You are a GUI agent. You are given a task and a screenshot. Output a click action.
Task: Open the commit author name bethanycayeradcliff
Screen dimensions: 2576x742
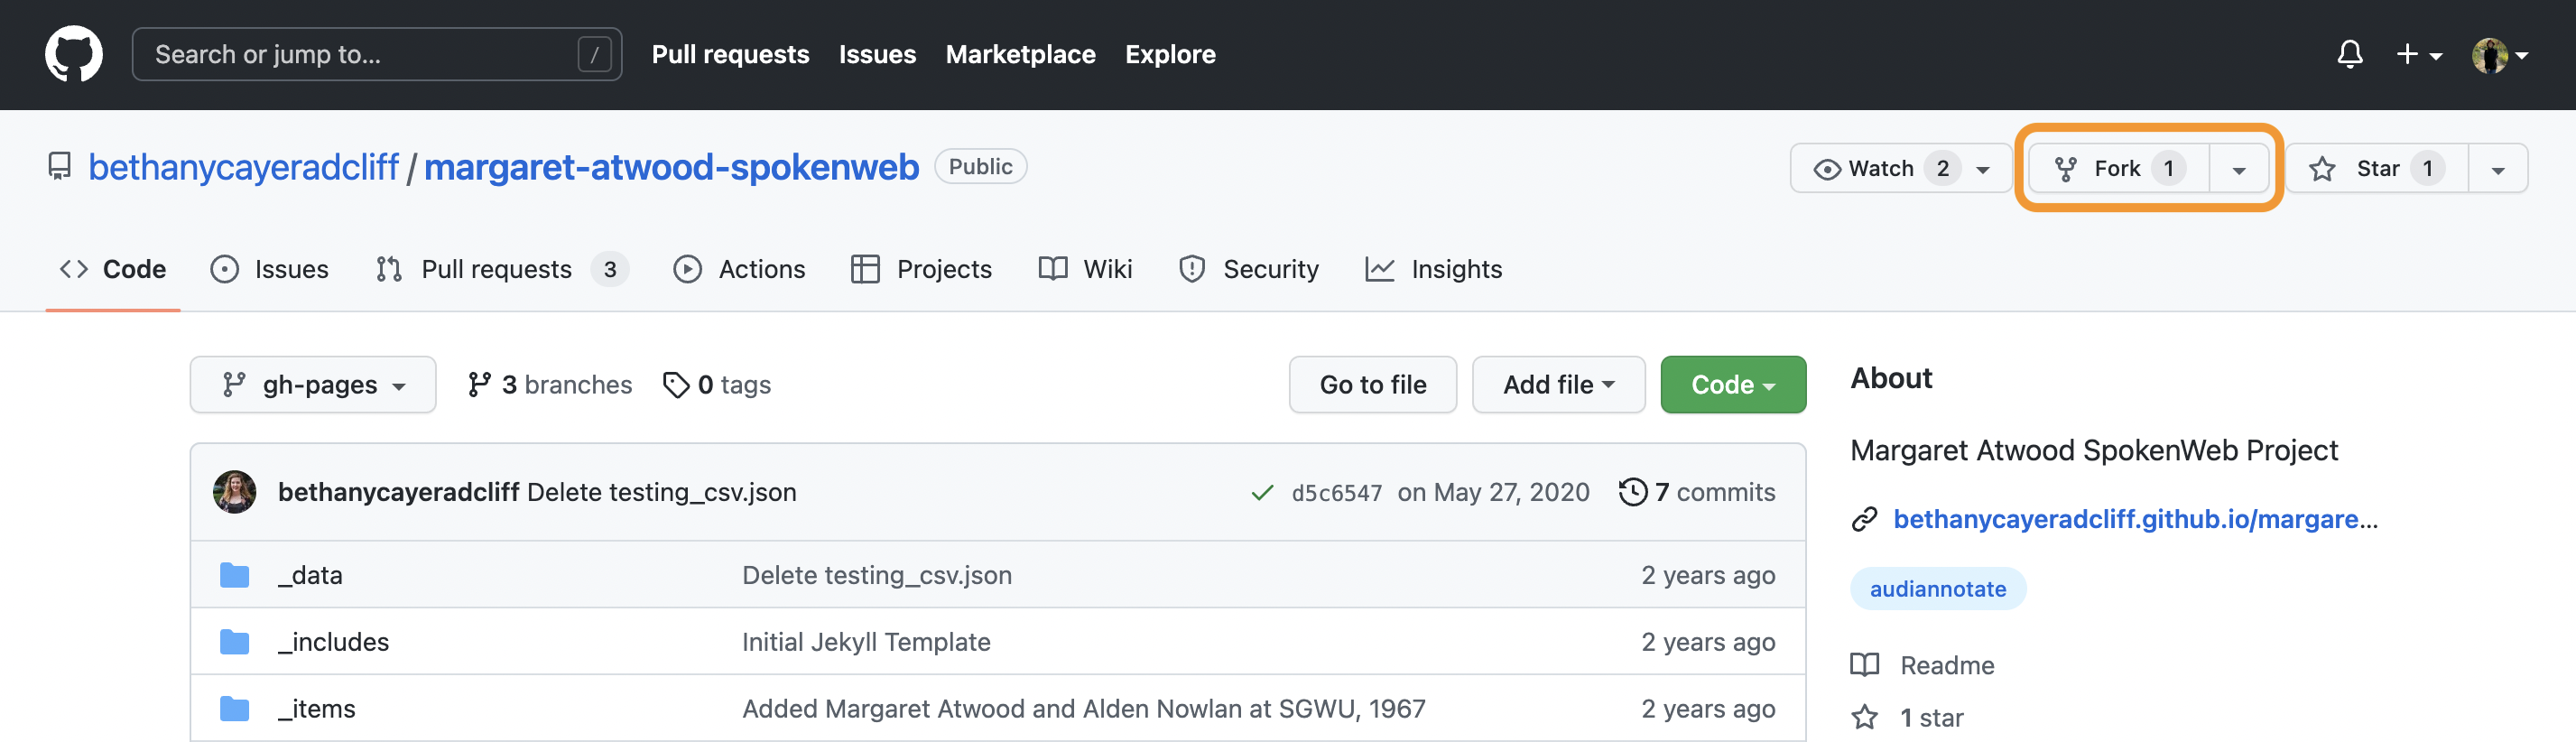[398, 492]
